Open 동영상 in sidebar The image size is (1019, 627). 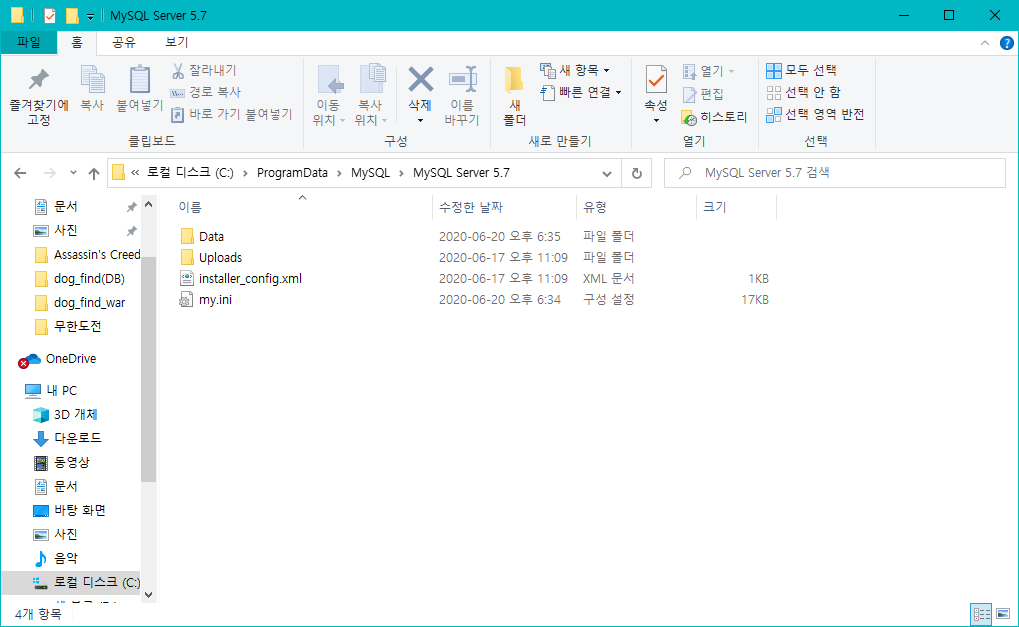[62, 462]
